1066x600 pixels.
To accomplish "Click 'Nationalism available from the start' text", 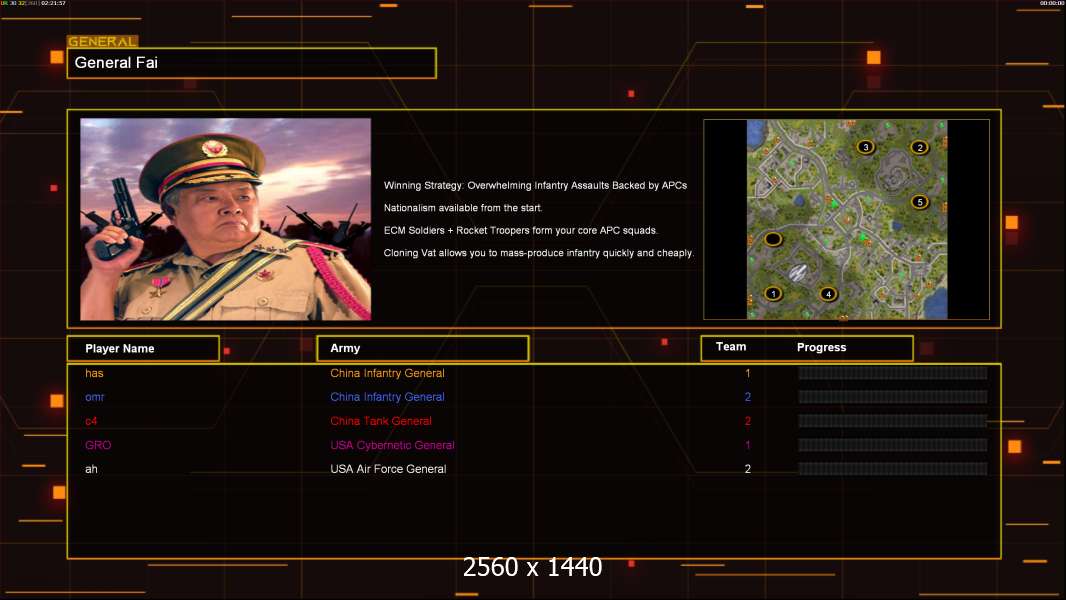I will pyautogui.click(x=462, y=208).
